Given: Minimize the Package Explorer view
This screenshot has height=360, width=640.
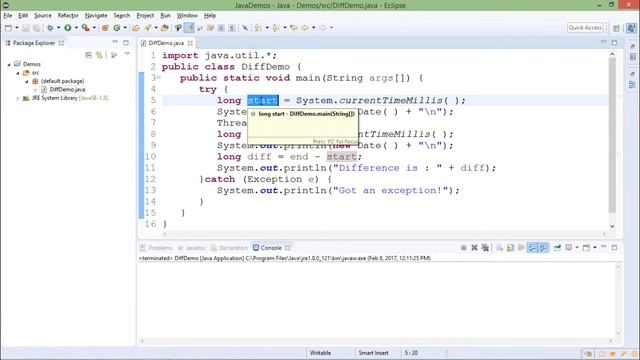Looking at the screenshot, I should point(115,42).
